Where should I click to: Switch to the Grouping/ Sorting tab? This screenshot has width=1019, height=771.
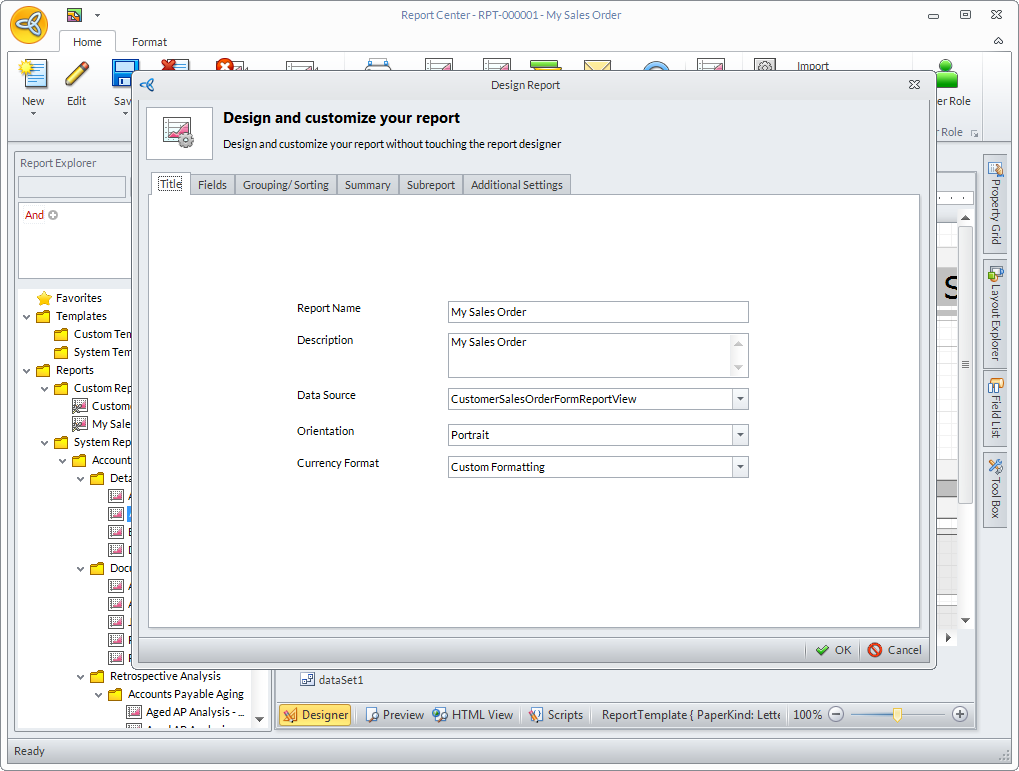coord(285,185)
